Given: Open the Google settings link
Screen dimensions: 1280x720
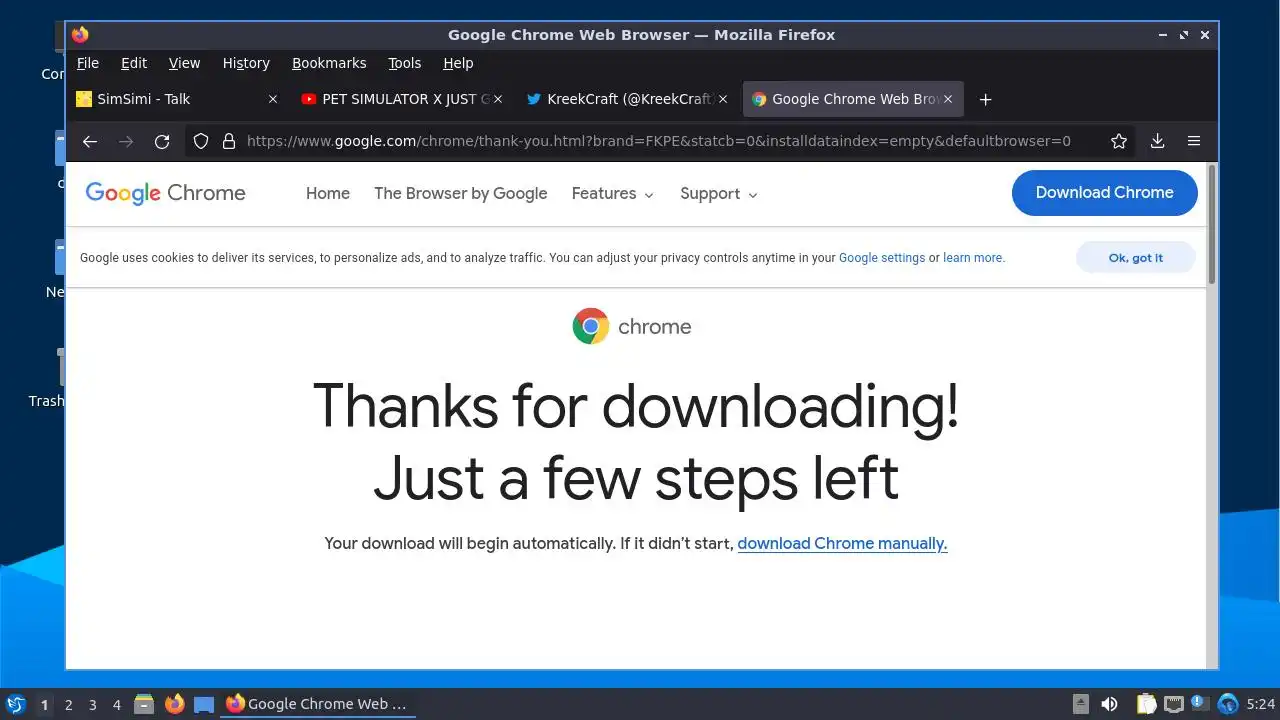Looking at the screenshot, I should (882, 258).
